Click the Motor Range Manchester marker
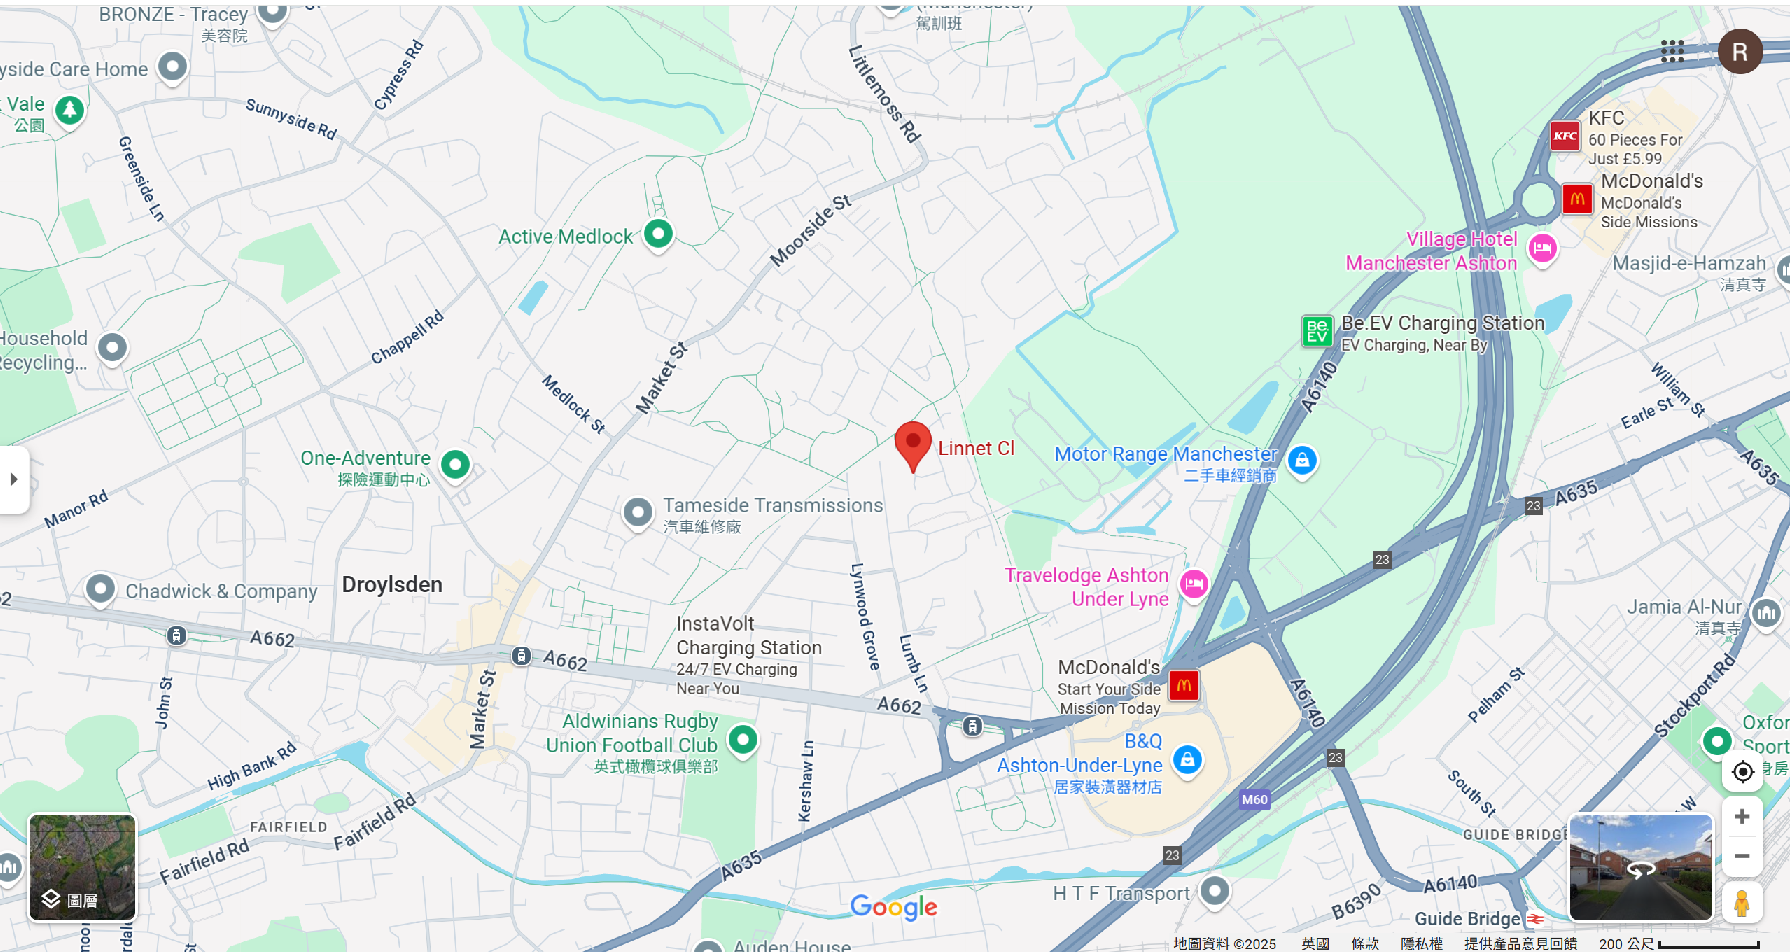1790x952 pixels. (1302, 461)
